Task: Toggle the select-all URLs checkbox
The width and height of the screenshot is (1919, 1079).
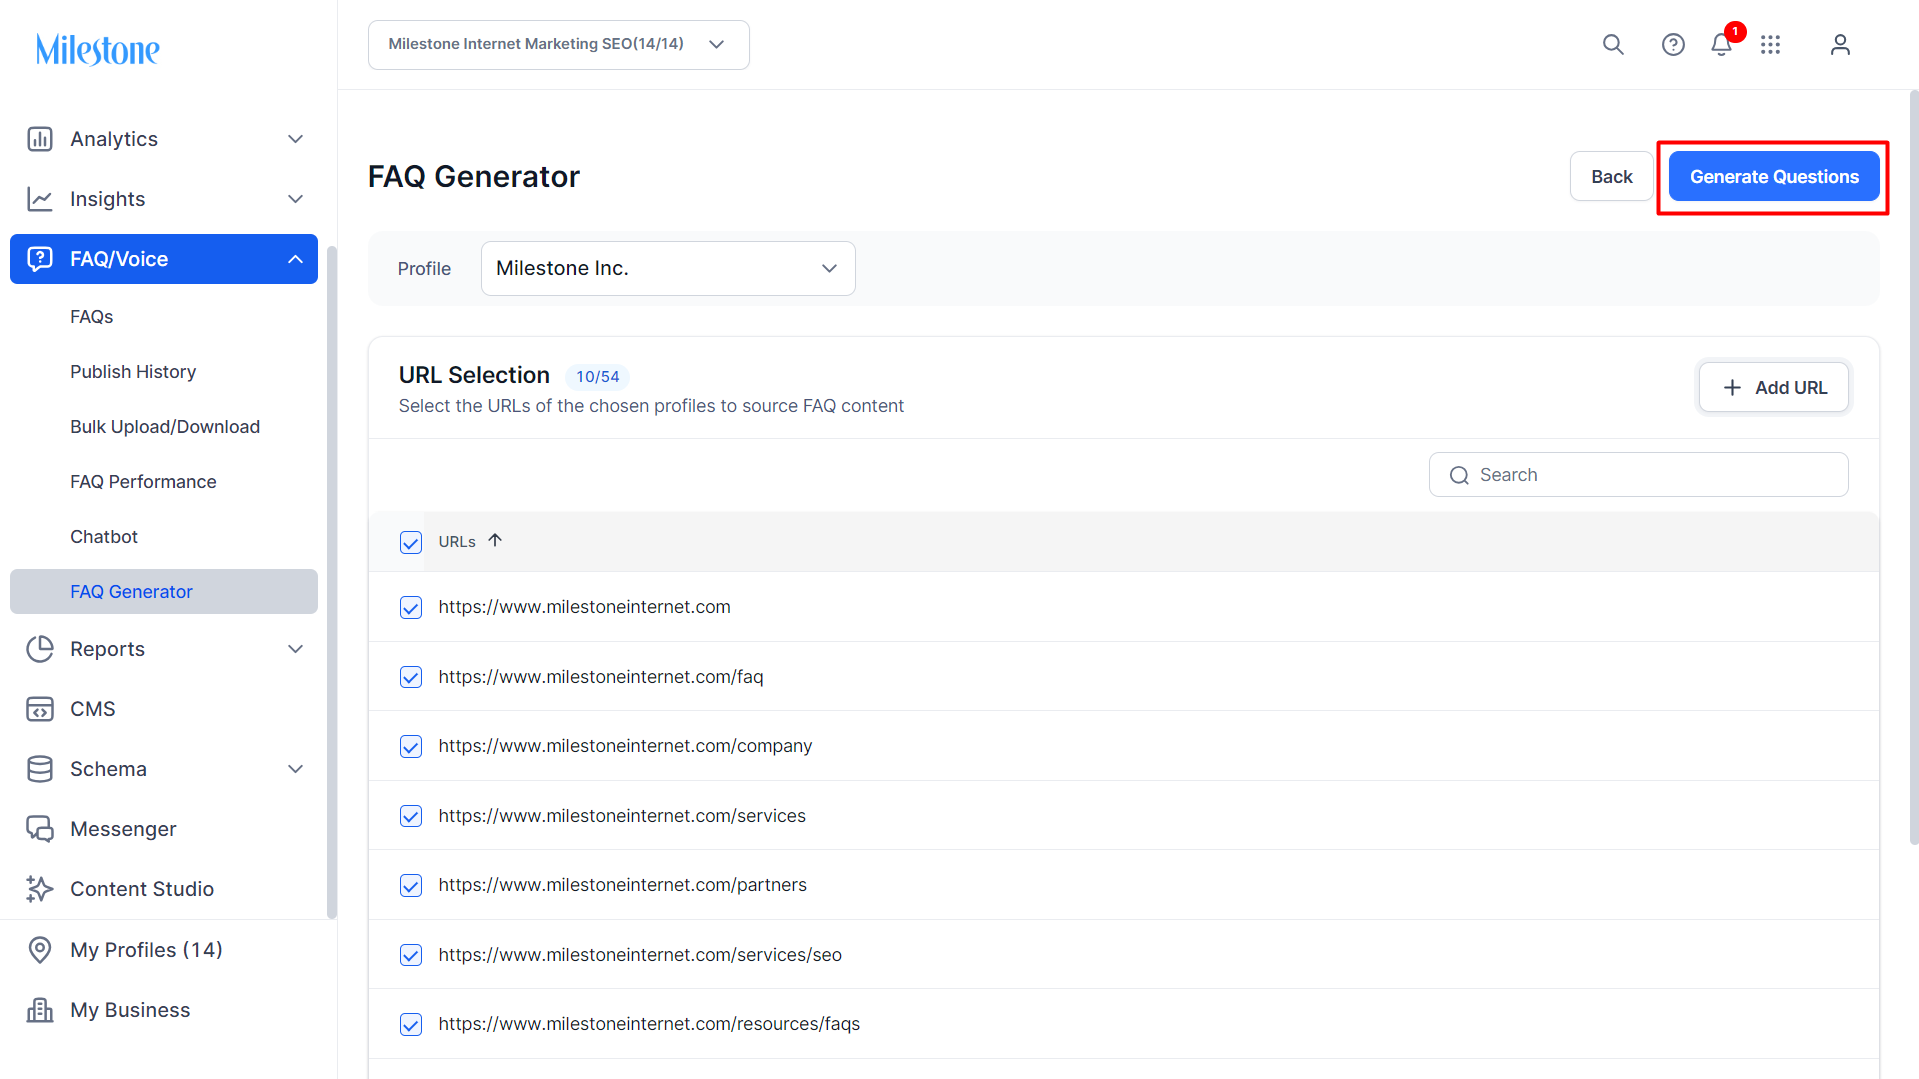Action: (x=411, y=542)
